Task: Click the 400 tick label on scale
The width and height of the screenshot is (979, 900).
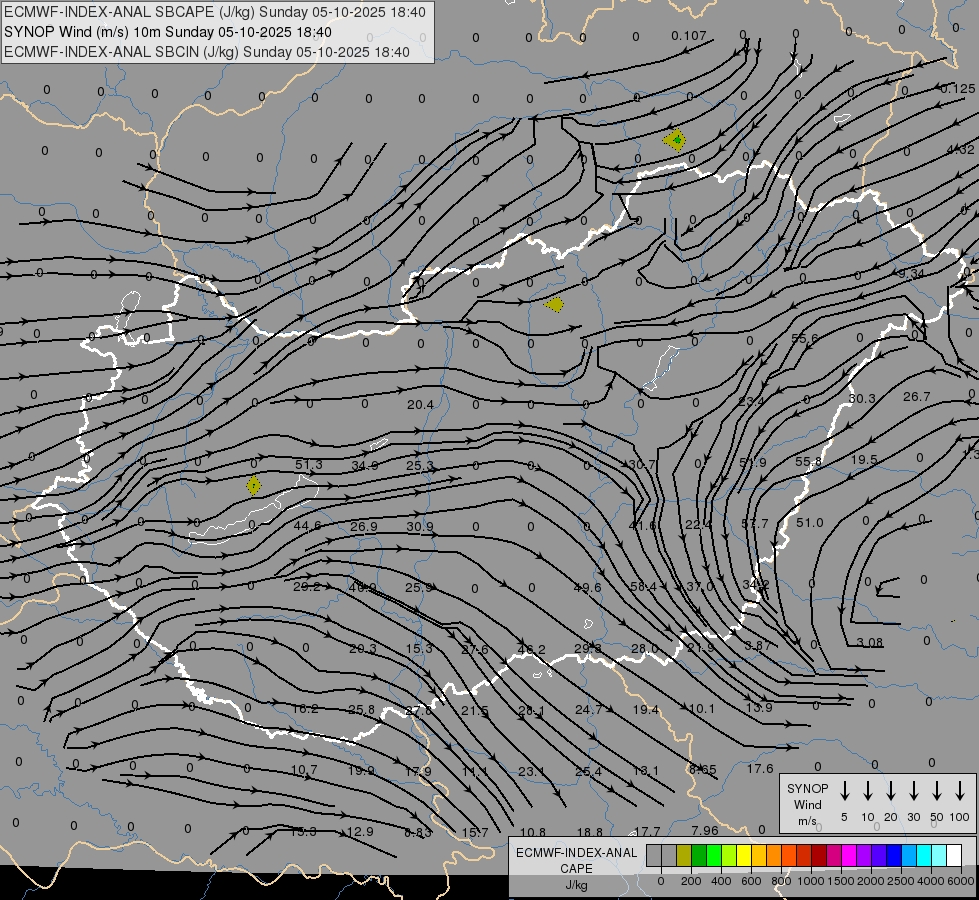Action: click(721, 881)
